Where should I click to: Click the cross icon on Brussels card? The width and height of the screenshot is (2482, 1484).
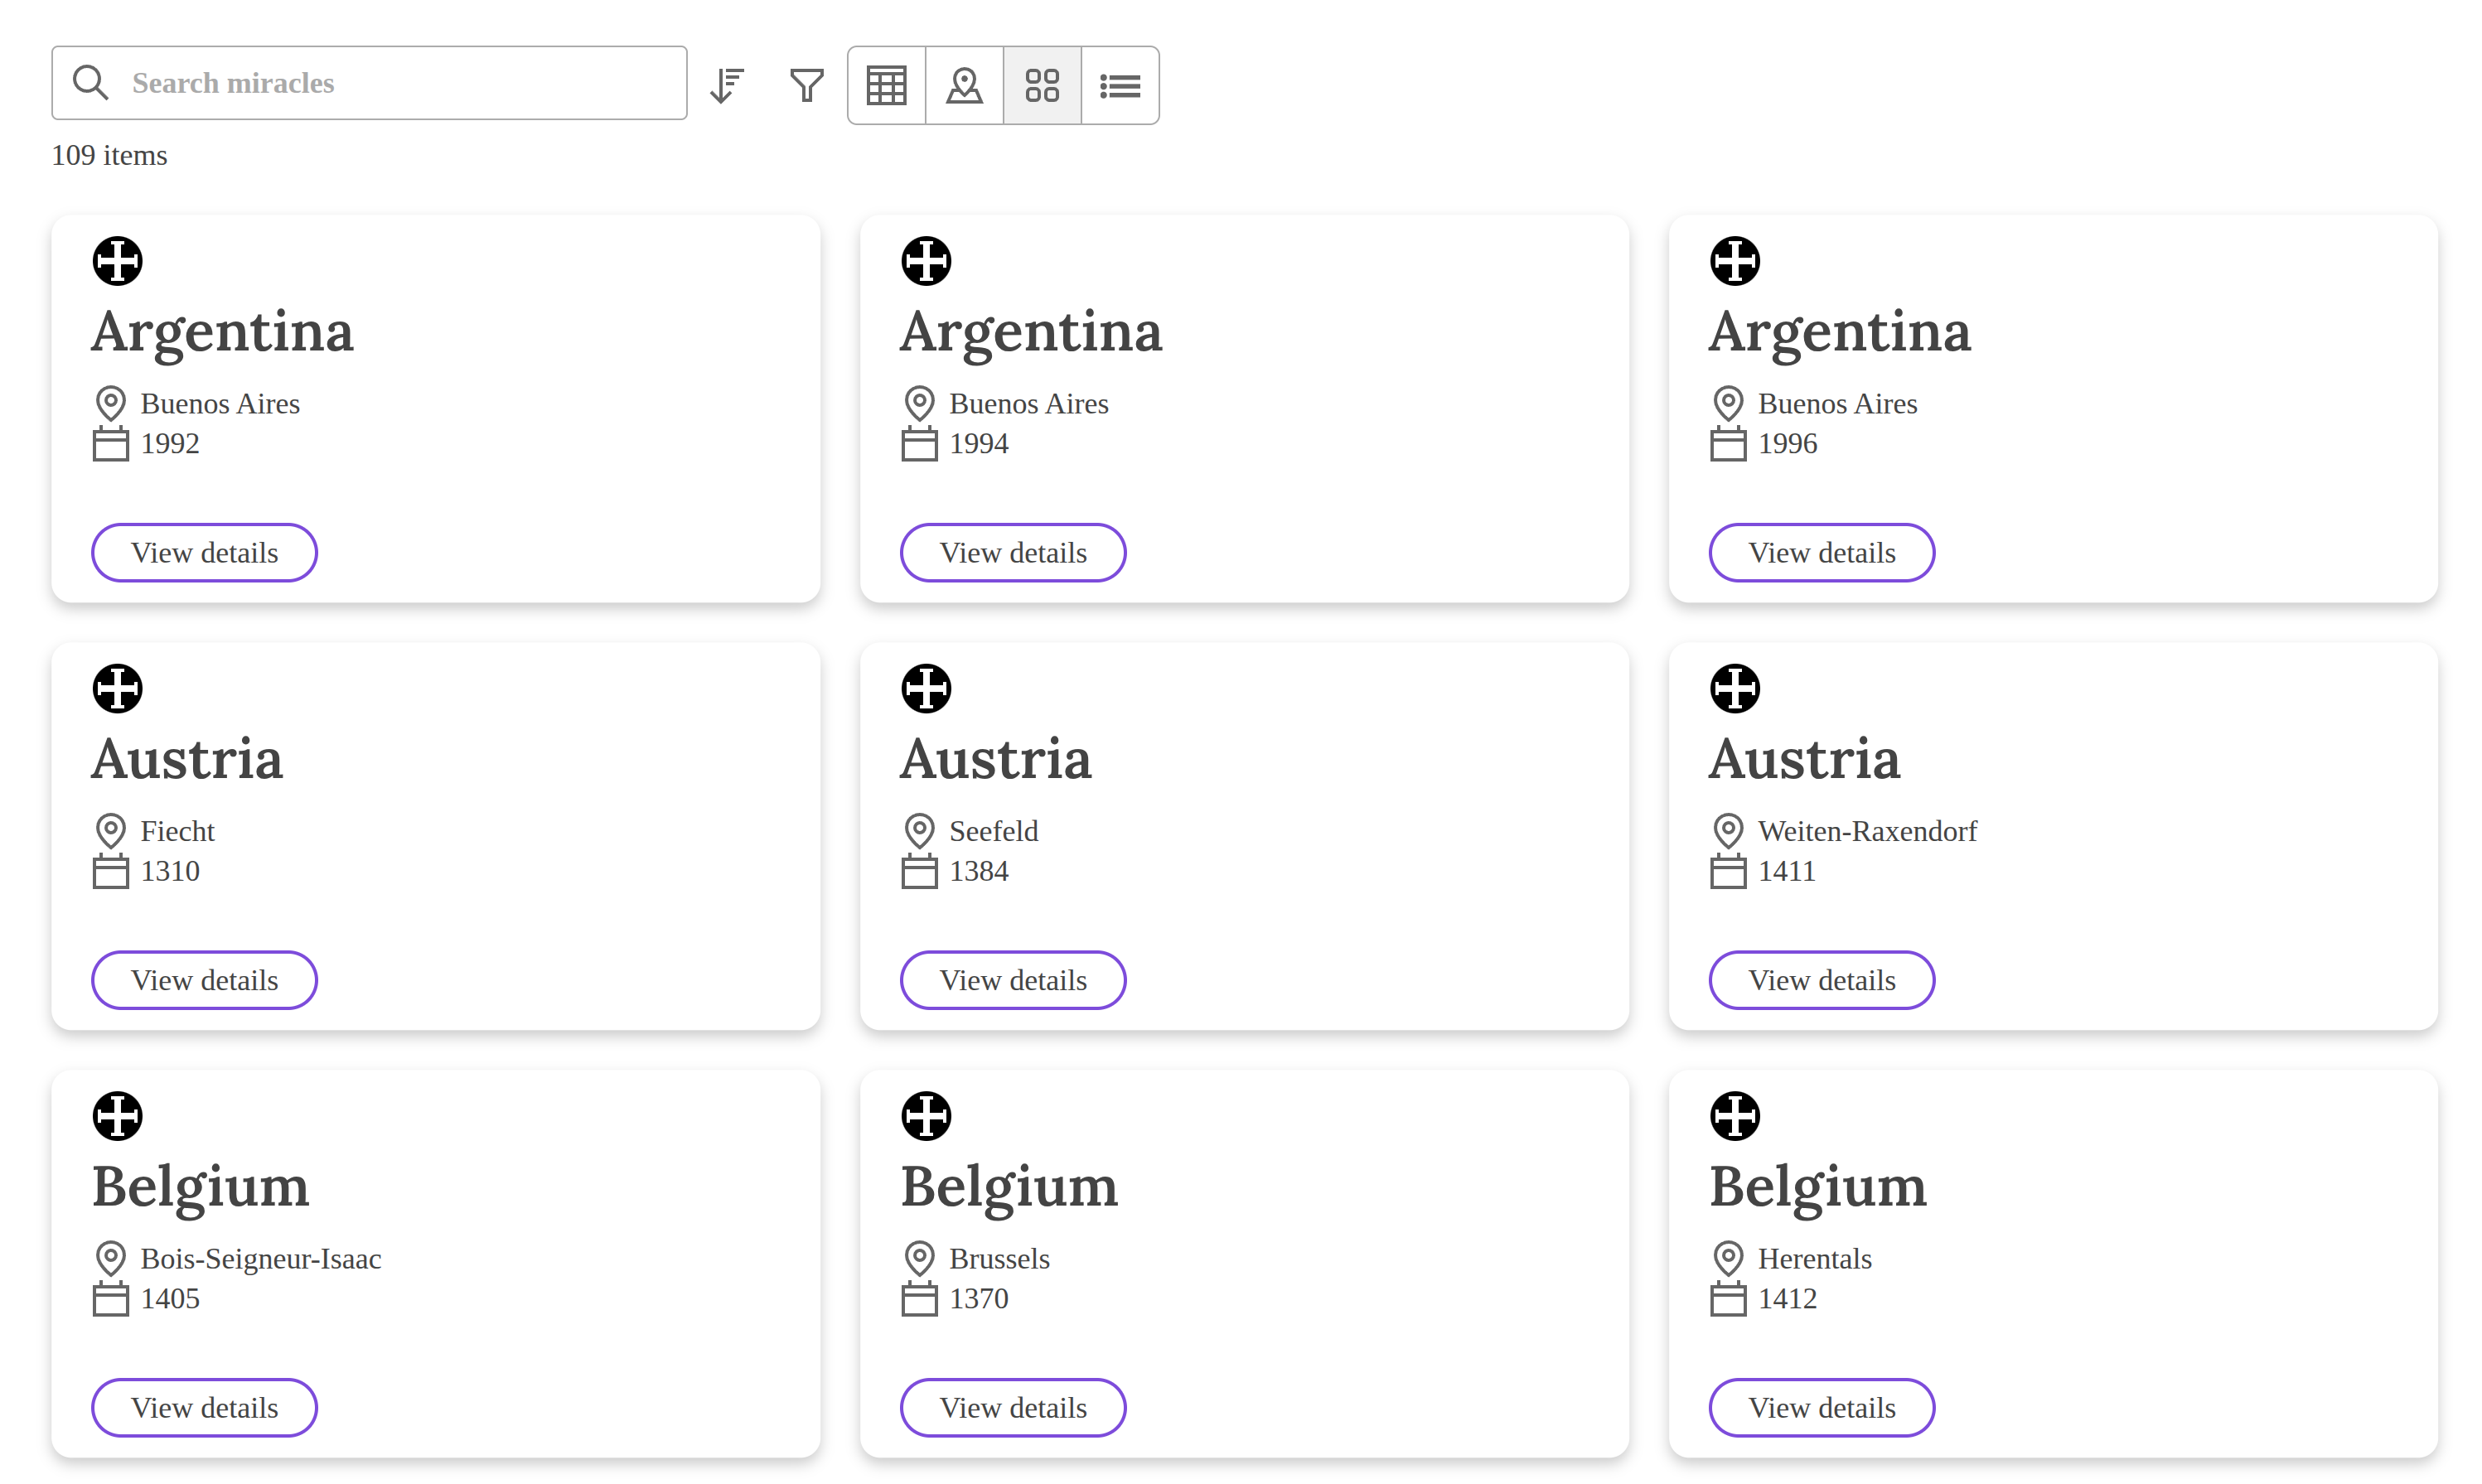(x=926, y=1116)
